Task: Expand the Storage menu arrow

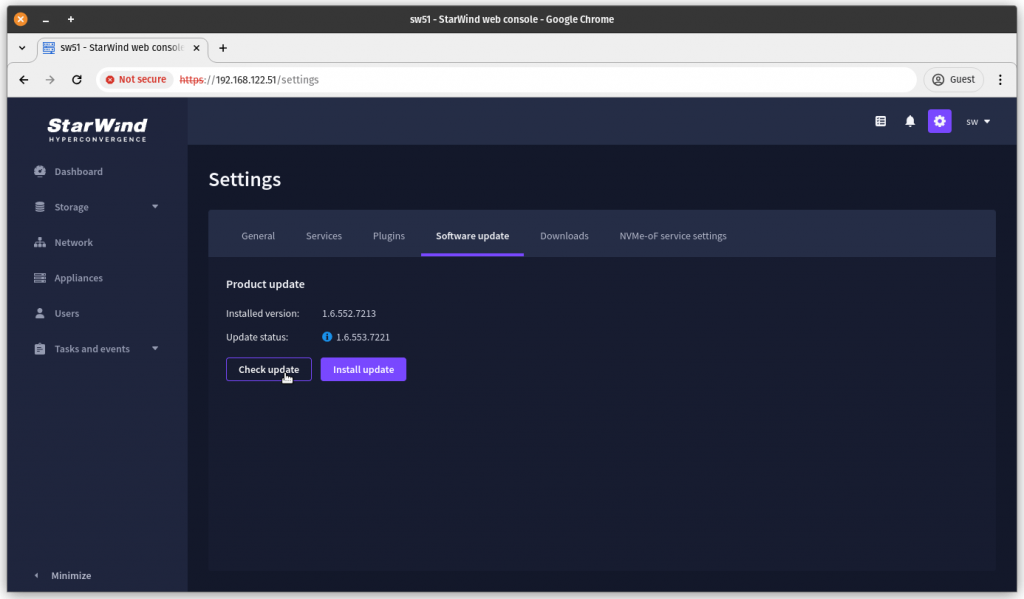Action: [x=155, y=206]
